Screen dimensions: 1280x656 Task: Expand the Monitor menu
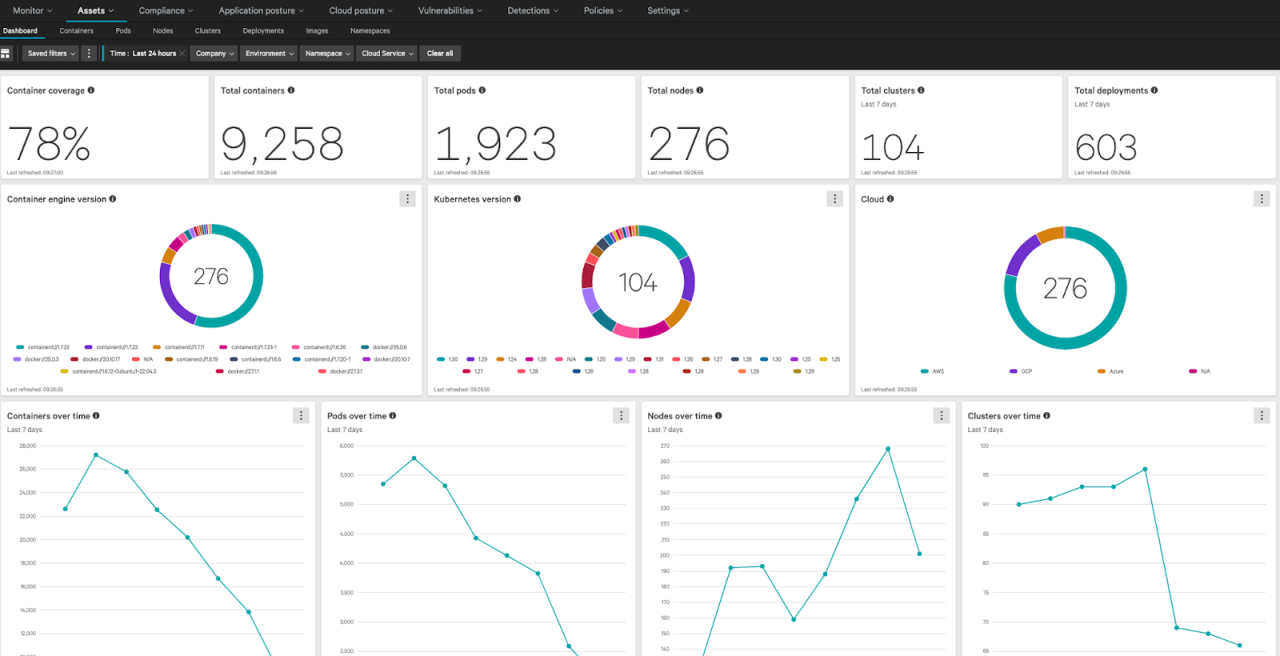tap(33, 11)
